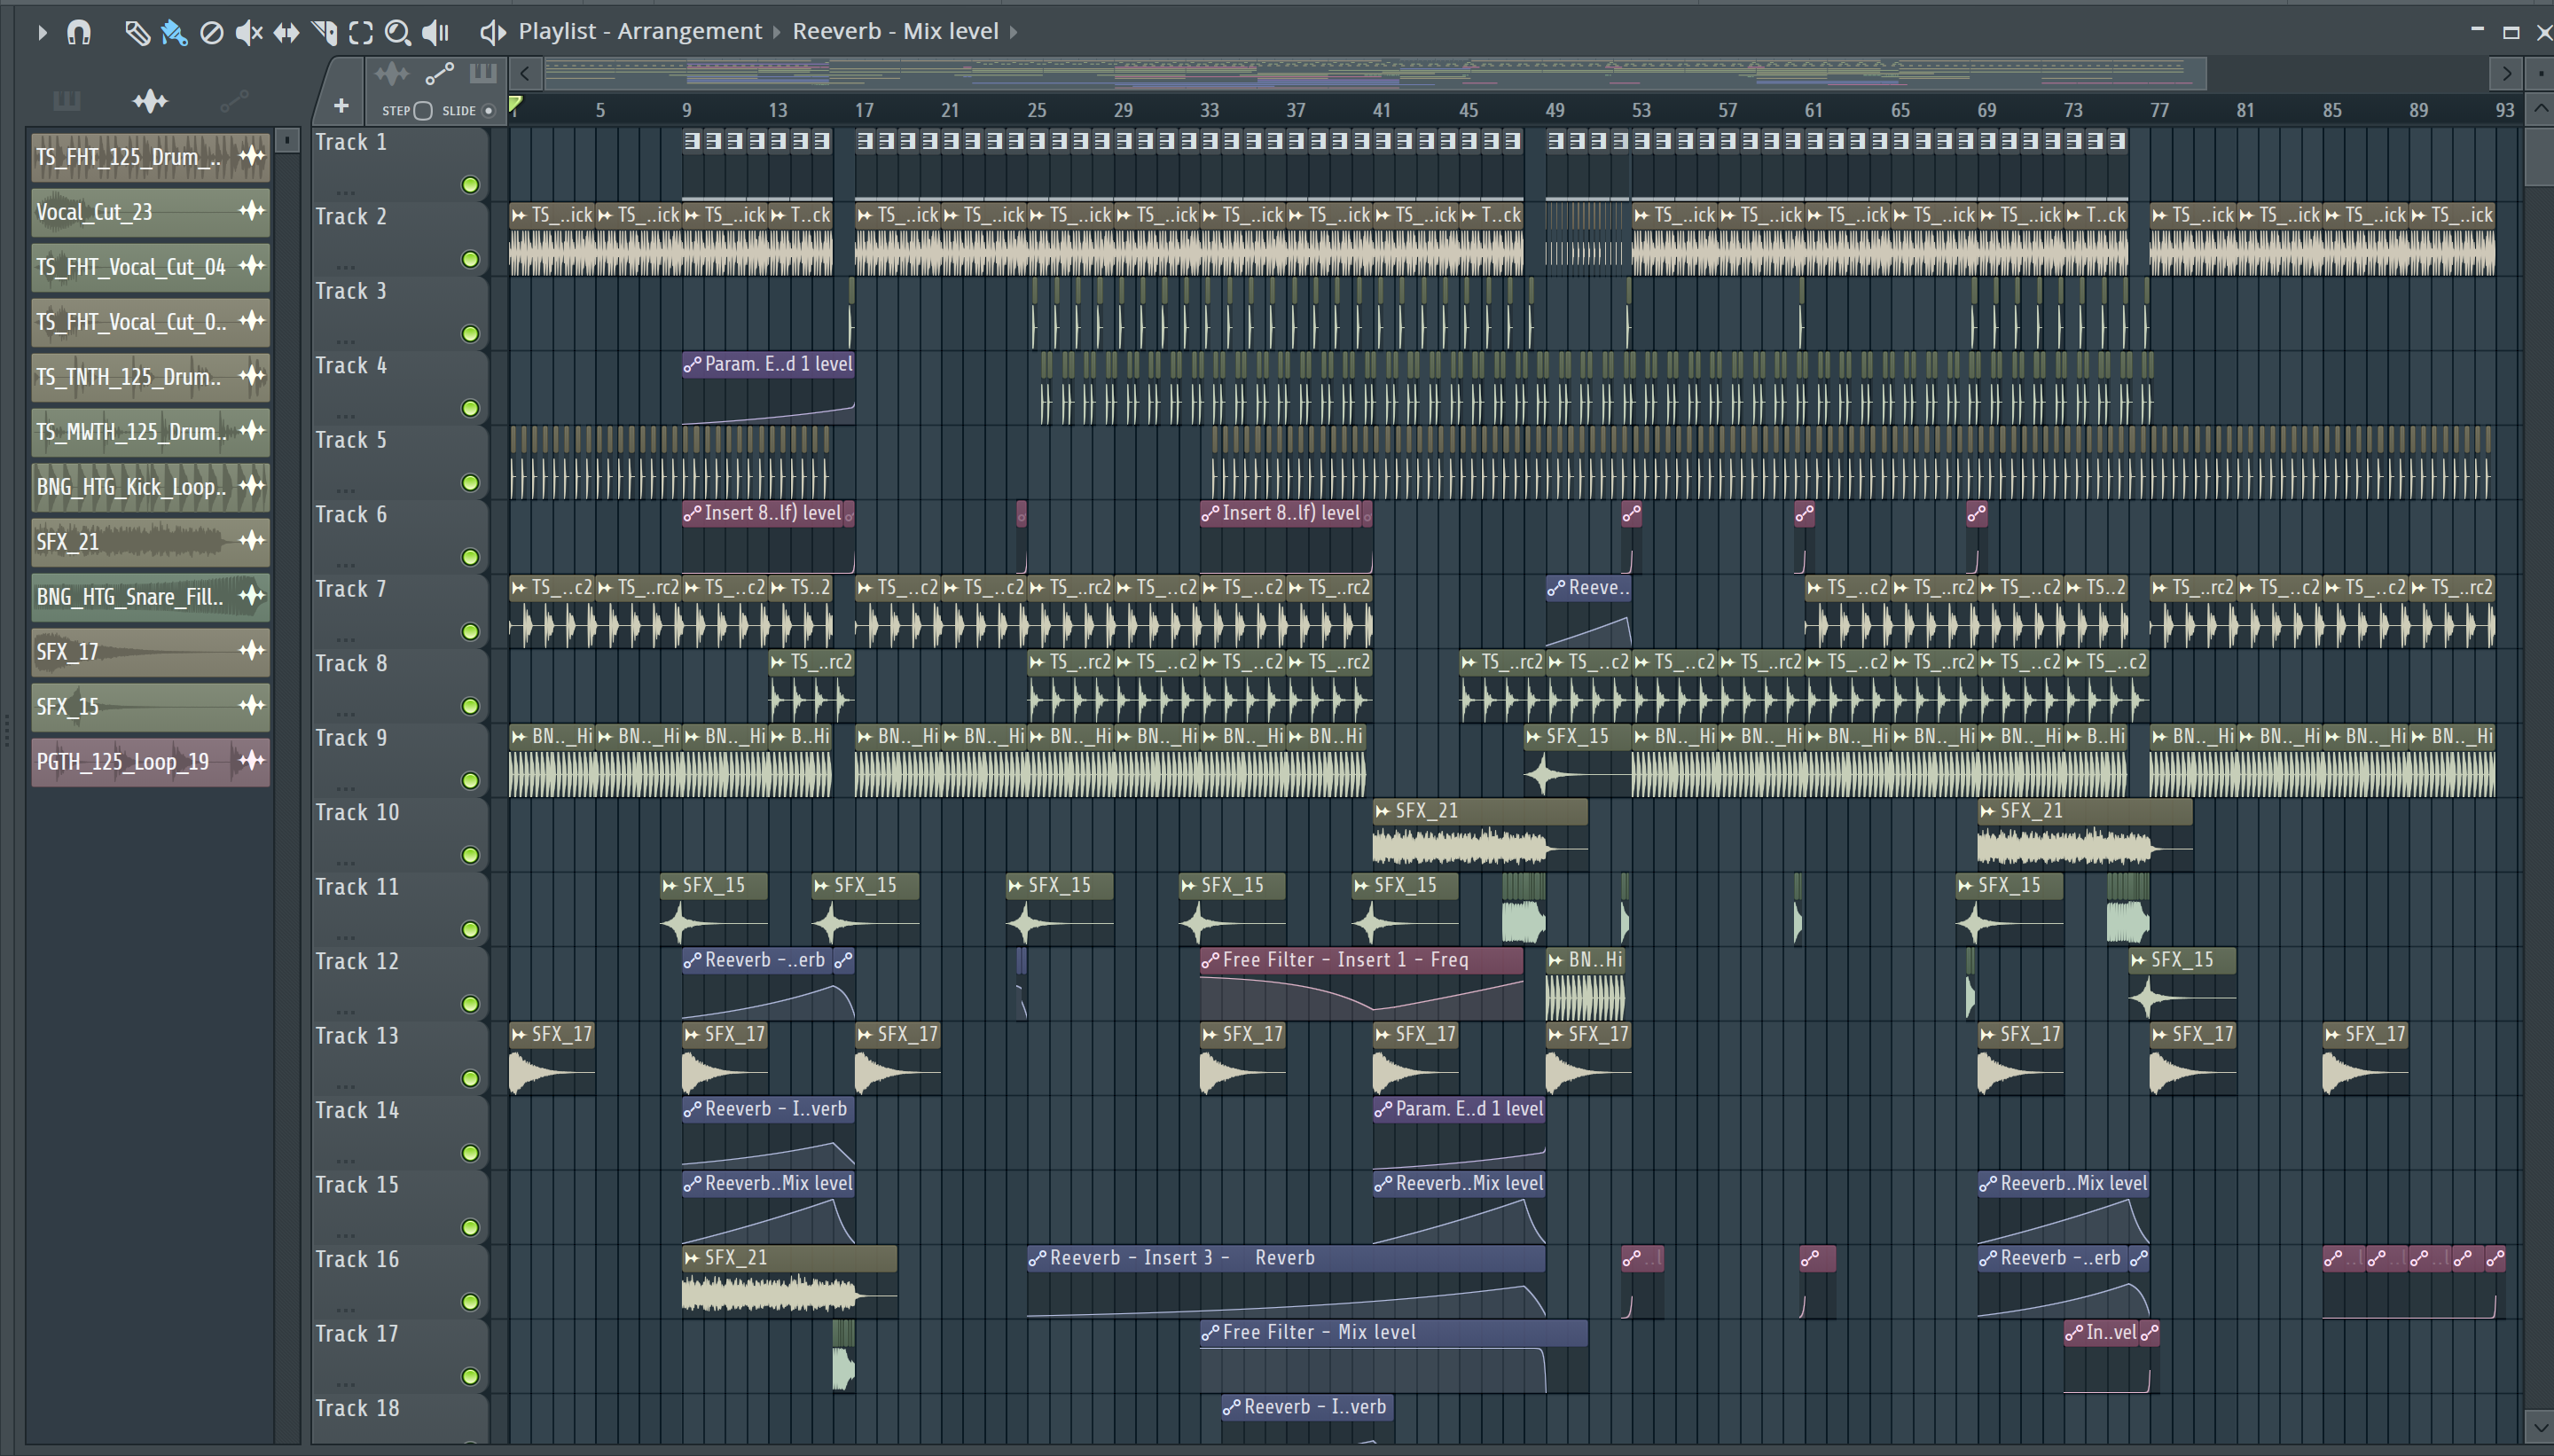The image size is (2554, 1456).
Task: Mute Track 16 with green LED
Action: tap(470, 1303)
